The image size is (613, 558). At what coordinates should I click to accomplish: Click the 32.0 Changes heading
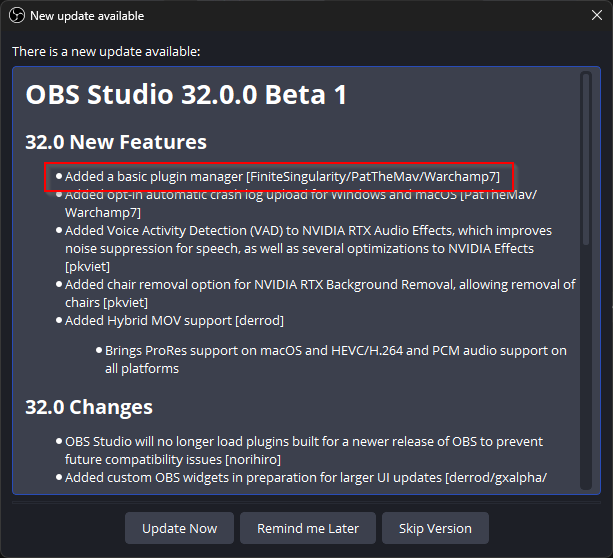coord(89,407)
